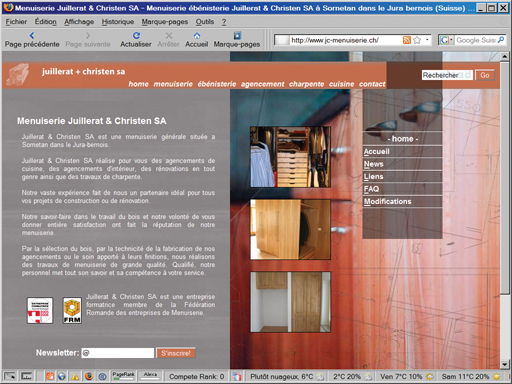This screenshot has height=384, width=512.
Task: Open the cuisine section link
Action: coord(341,84)
